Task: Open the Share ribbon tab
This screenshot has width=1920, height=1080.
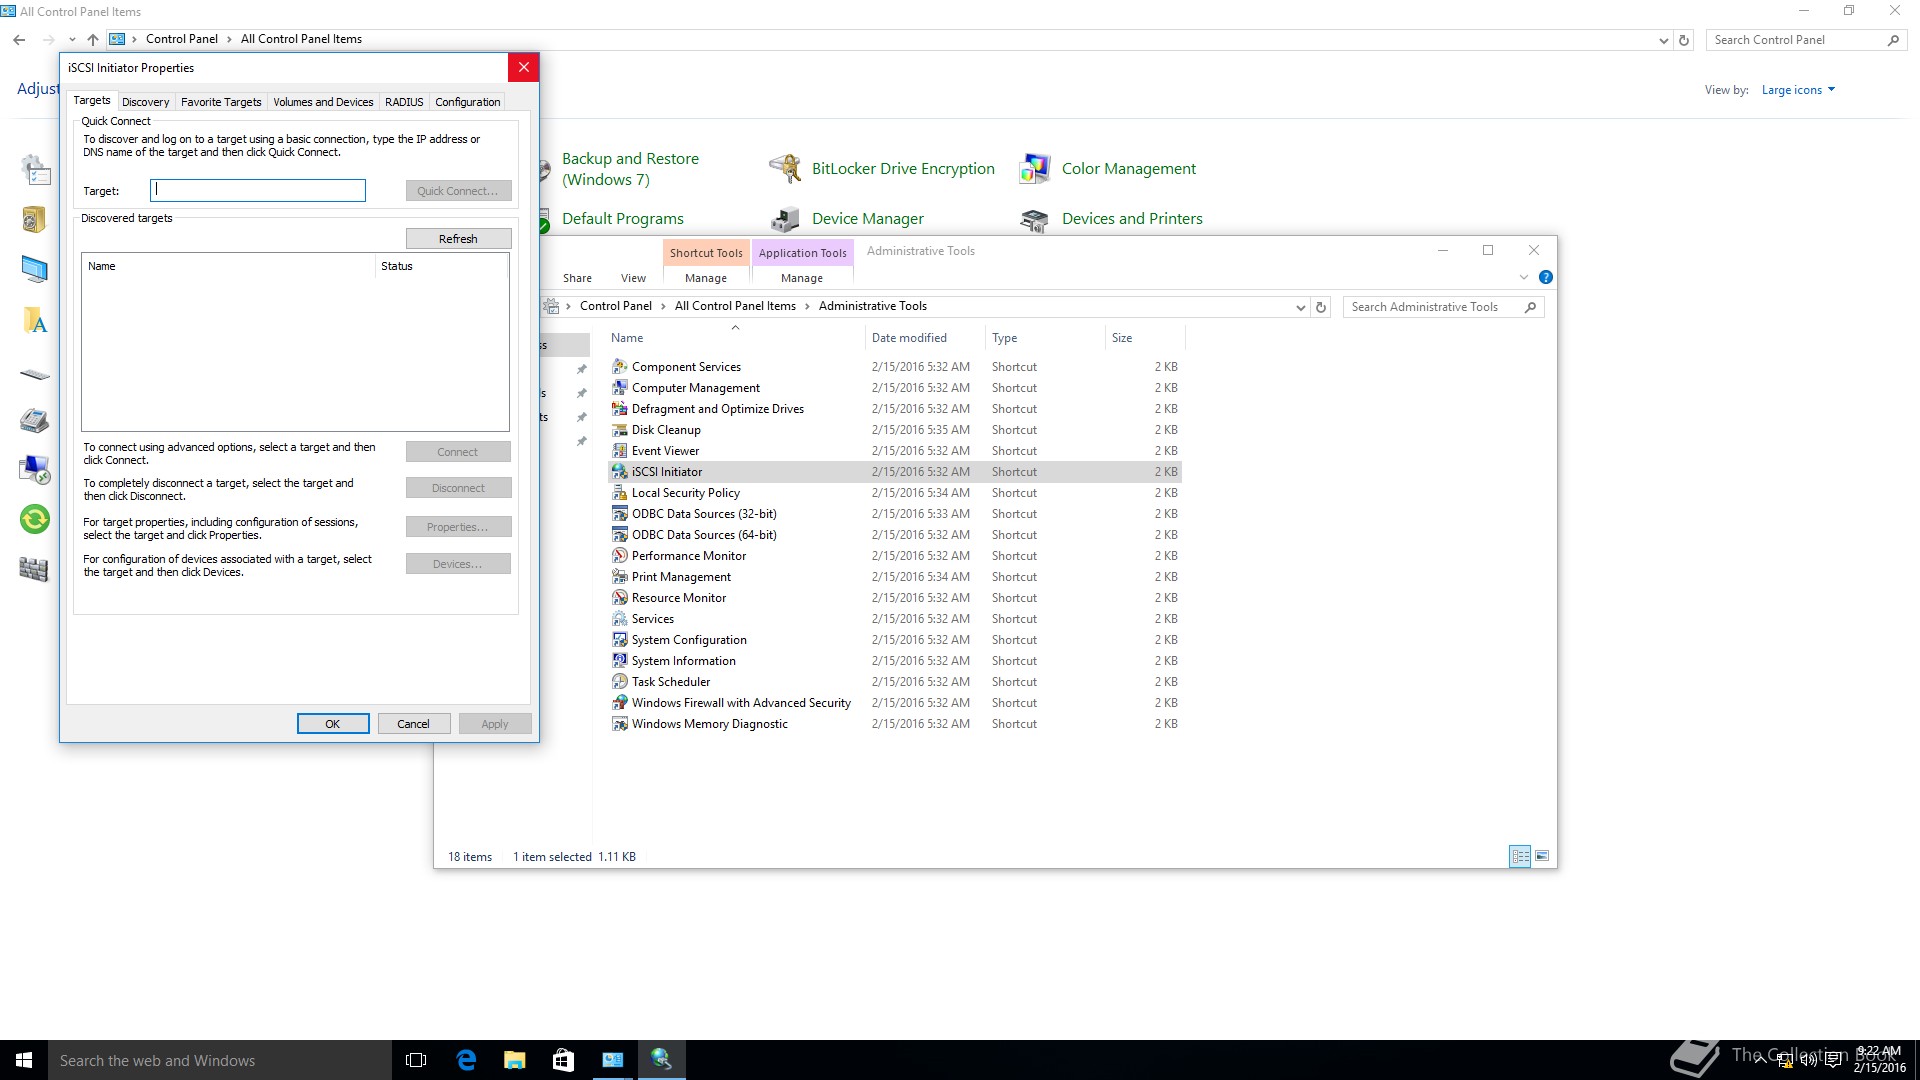Action: point(577,278)
